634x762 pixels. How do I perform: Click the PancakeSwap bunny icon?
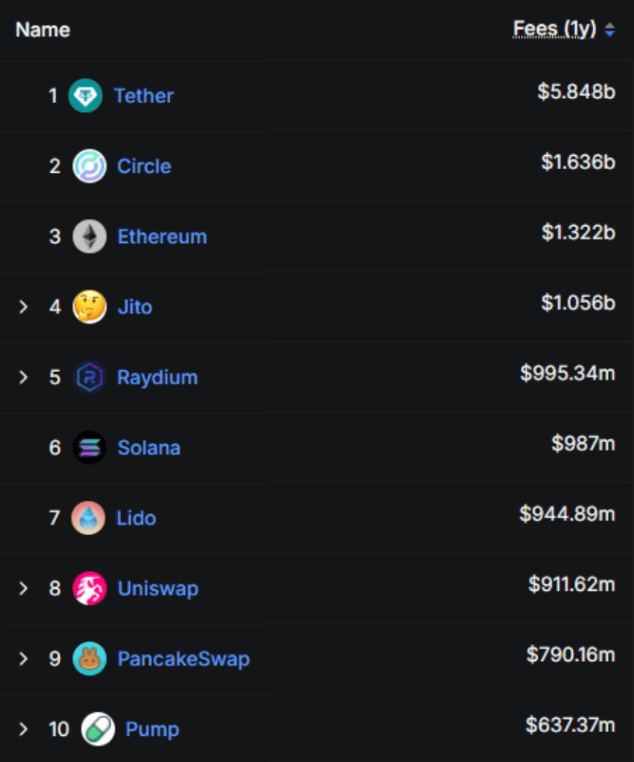pyautogui.click(x=89, y=659)
